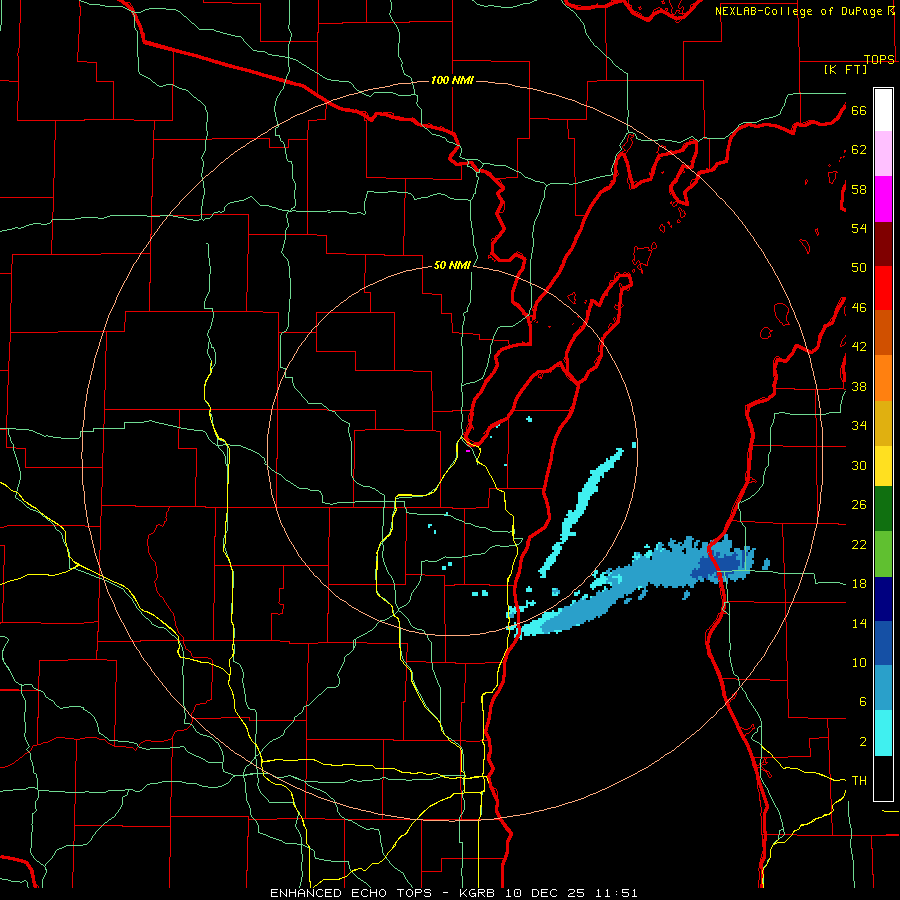
Task: Select the "10" scale label
Action: click(x=859, y=662)
